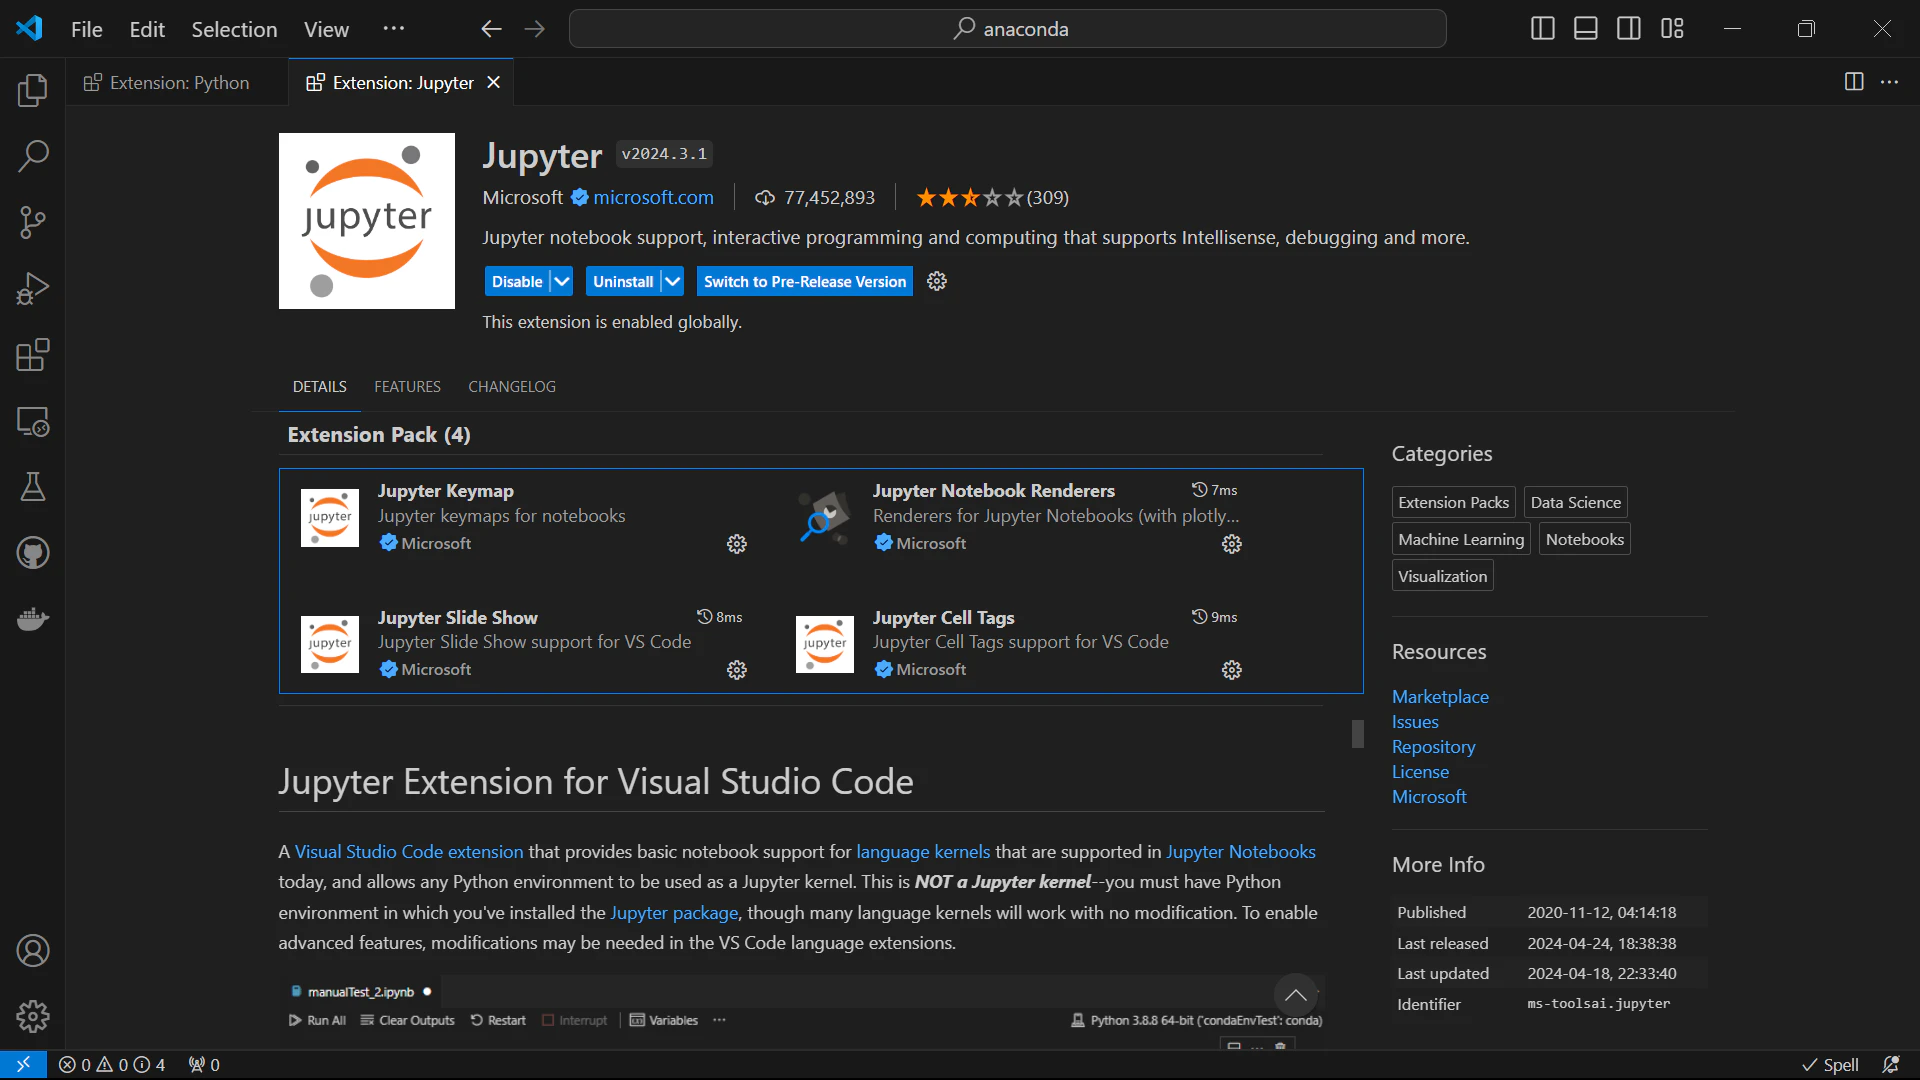
Task: Expand the Disable dropdown arrow
Action: coord(562,282)
